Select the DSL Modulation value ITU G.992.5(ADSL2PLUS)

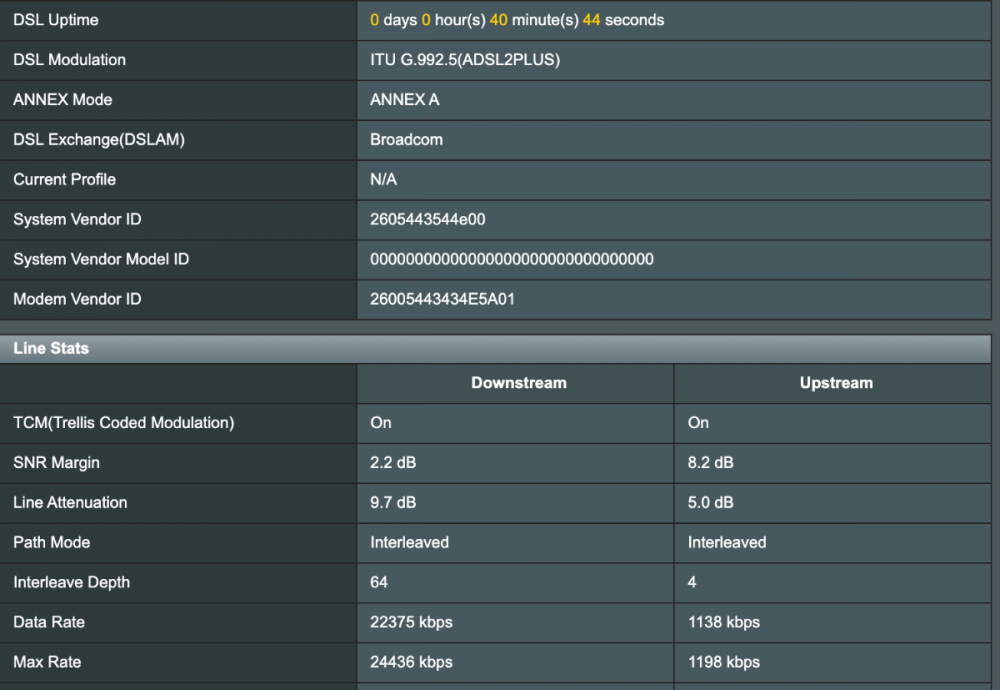coord(463,60)
